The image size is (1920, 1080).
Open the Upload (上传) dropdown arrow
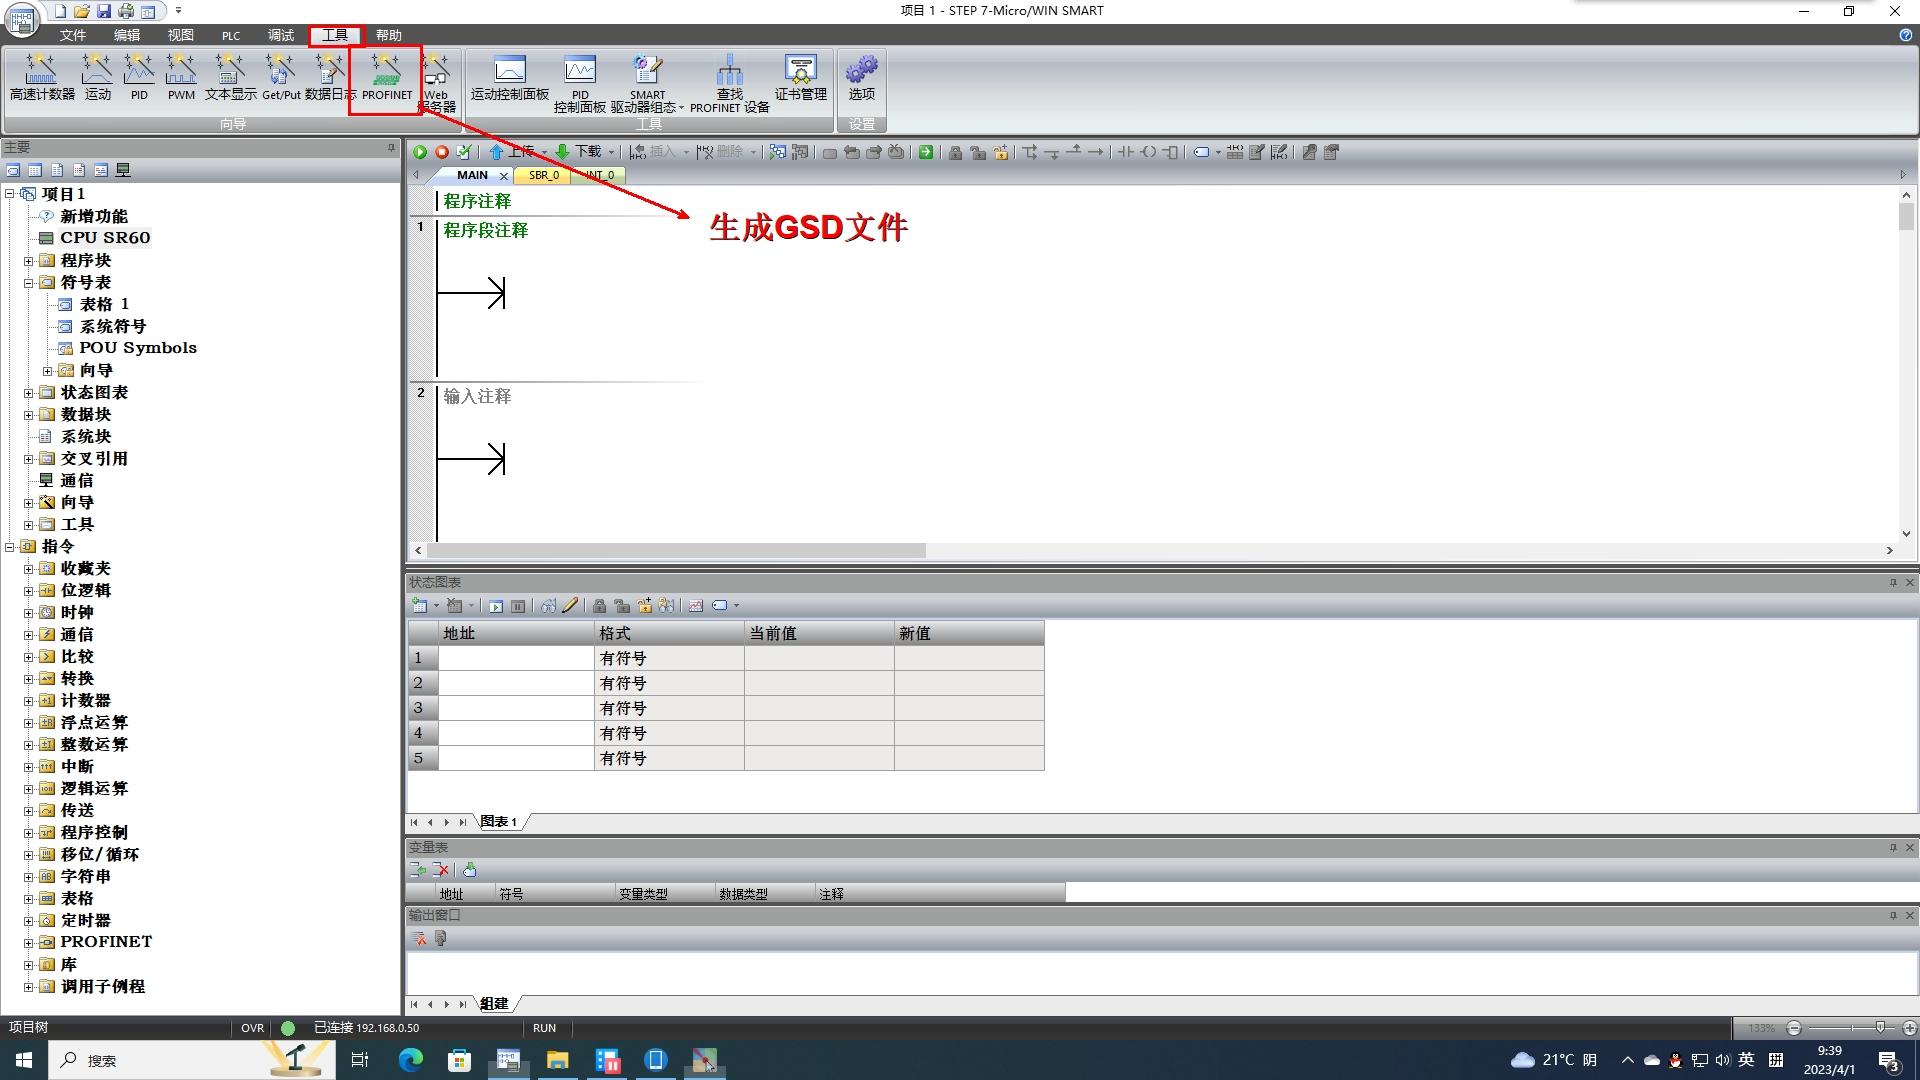point(544,153)
